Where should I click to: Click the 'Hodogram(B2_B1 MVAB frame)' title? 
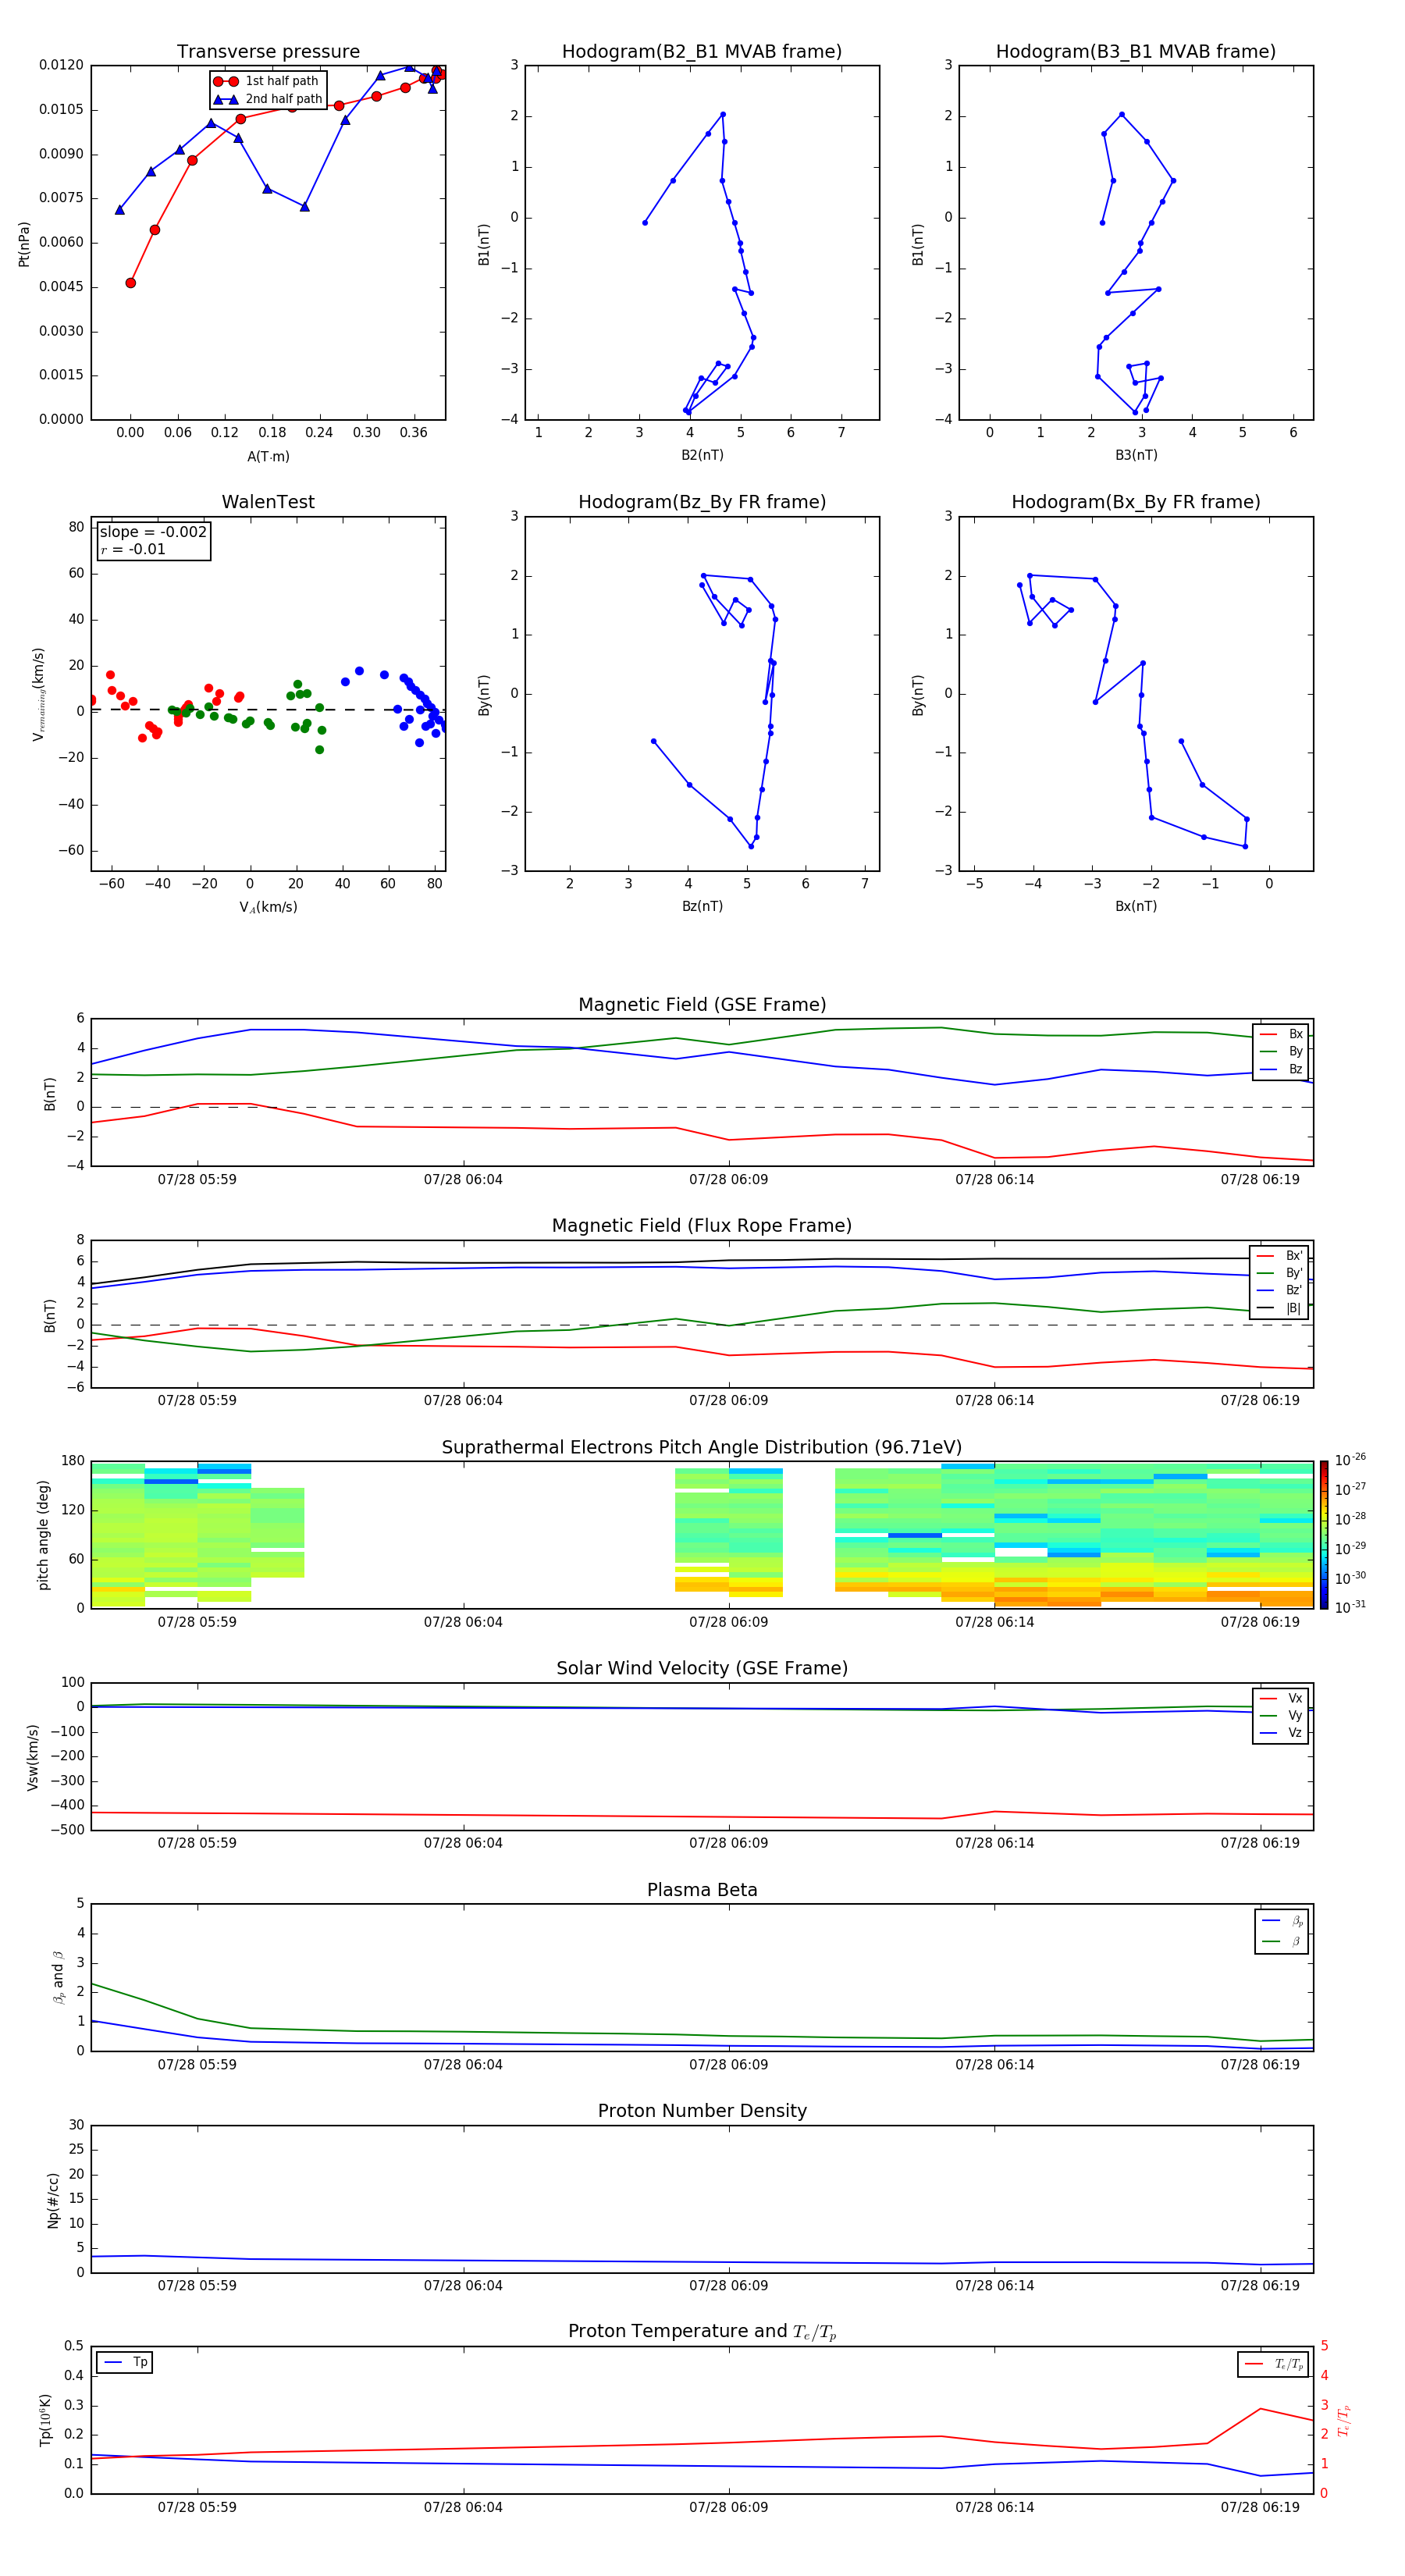[x=702, y=52]
